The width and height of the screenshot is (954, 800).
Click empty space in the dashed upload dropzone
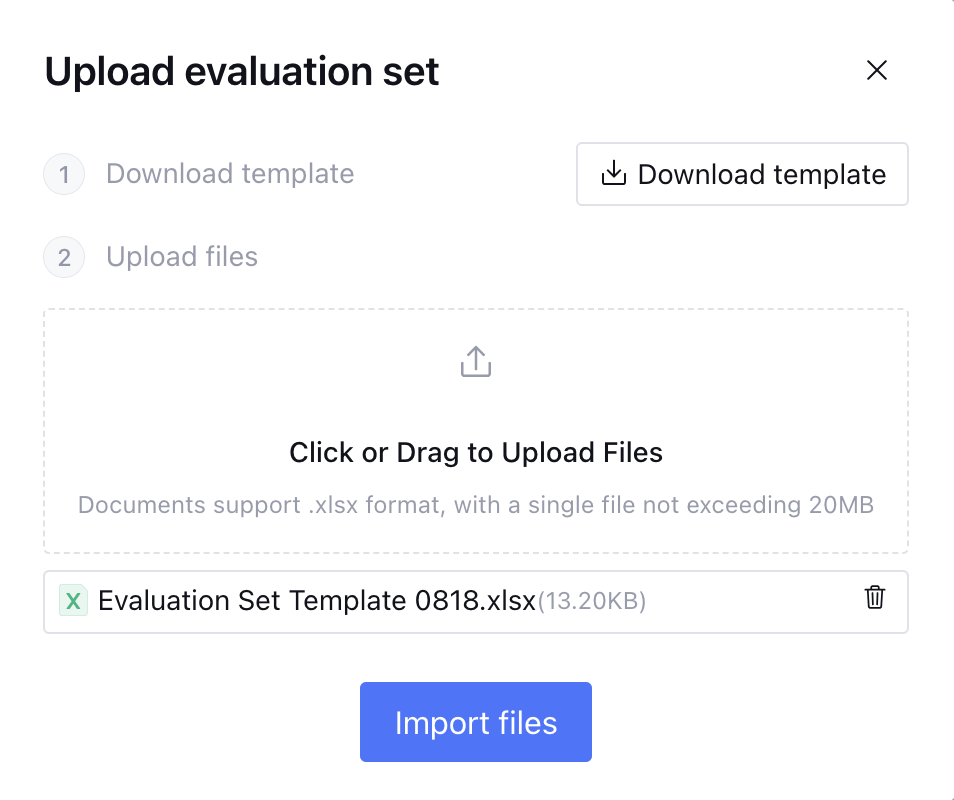click(200, 400)
